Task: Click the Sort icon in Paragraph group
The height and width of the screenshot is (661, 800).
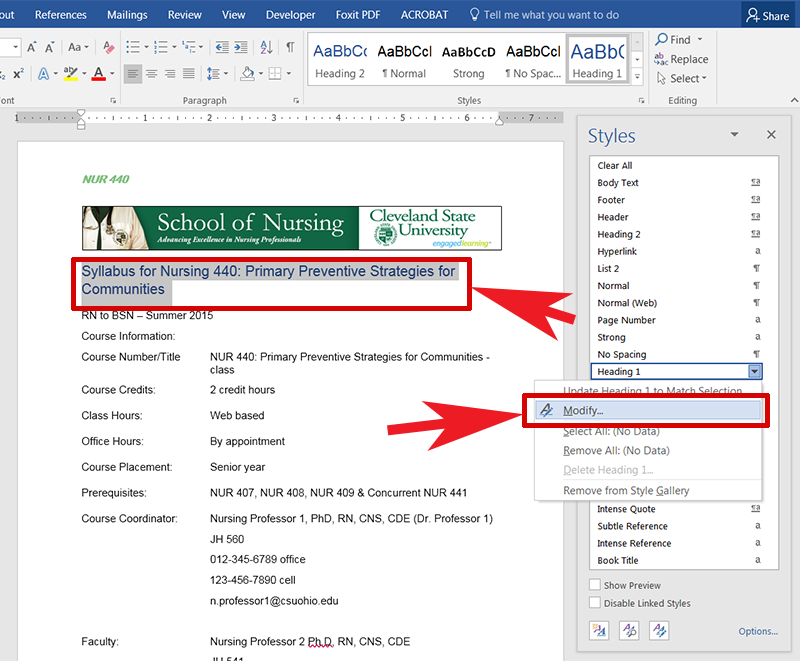Action: [x=266, y=45]
